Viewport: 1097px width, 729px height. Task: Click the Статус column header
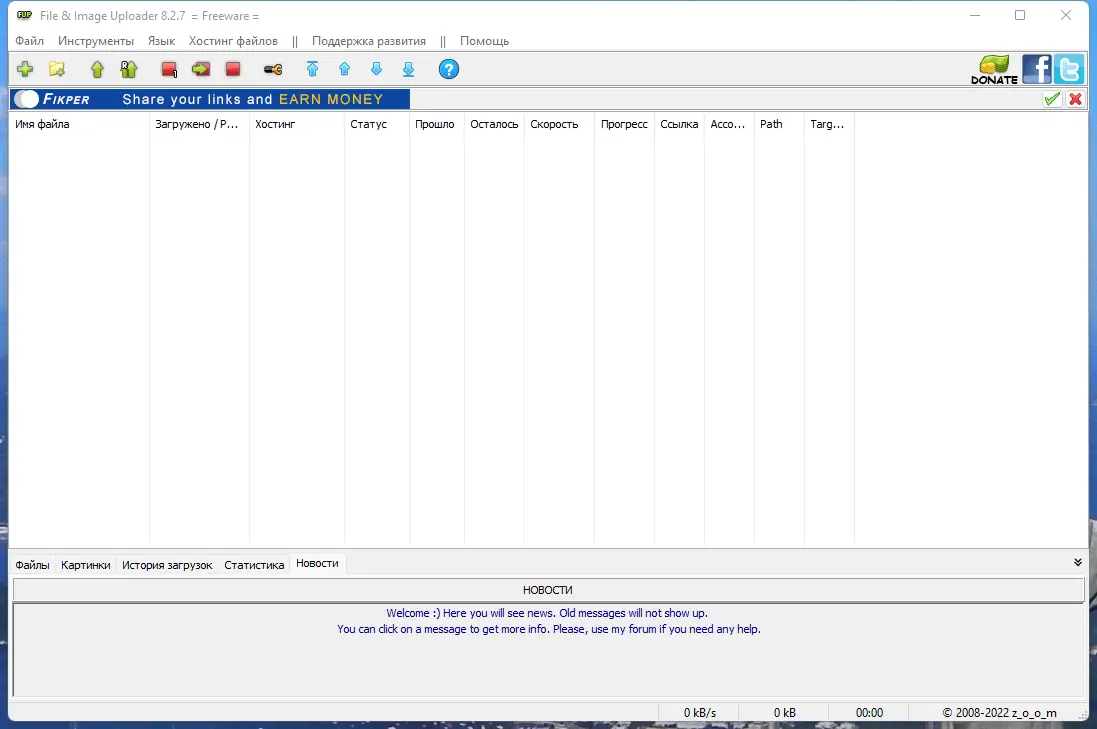[377, 124]
